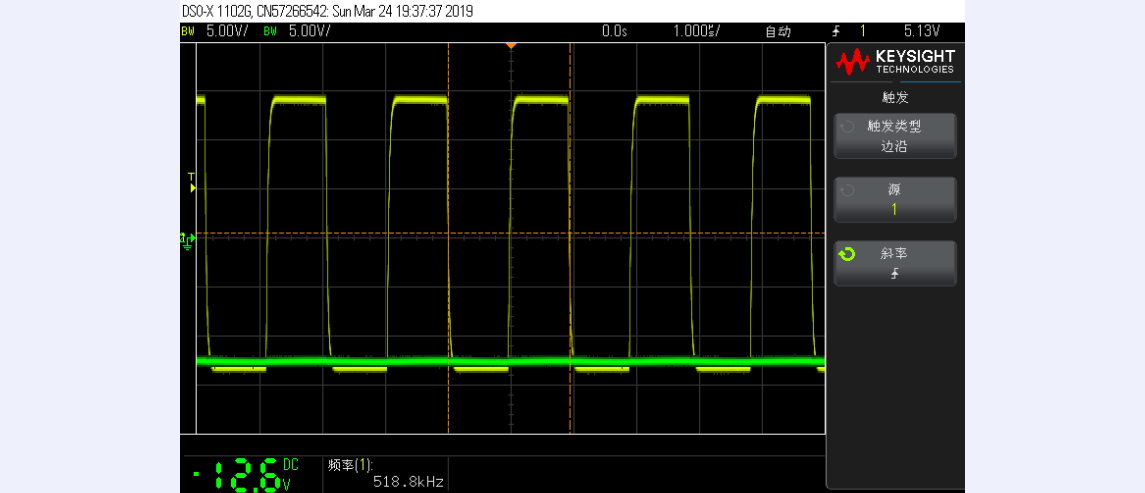The image size is (1145, 493).
Task: Click the green channel 2 flat trace
Action: click(x=511, y=361)
